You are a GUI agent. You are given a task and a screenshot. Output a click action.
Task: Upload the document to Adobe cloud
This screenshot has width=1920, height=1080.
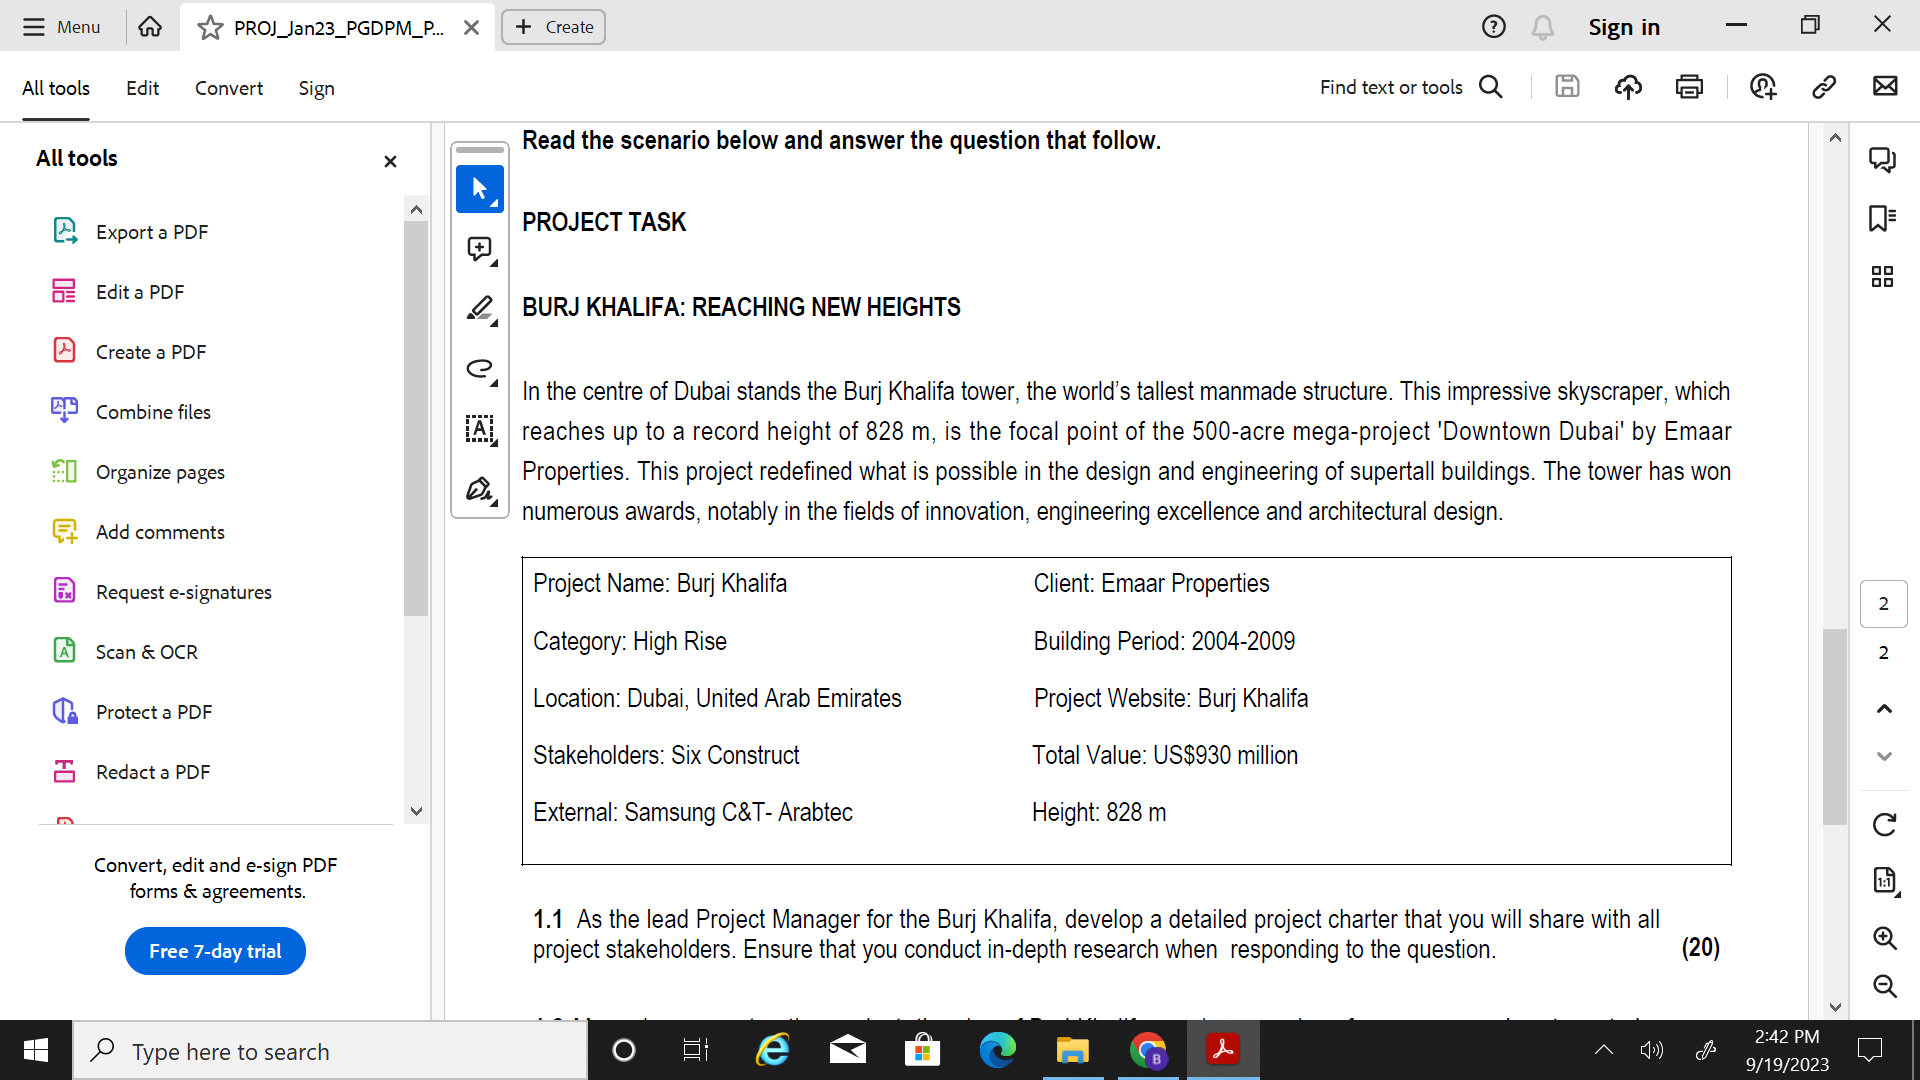1627,87
